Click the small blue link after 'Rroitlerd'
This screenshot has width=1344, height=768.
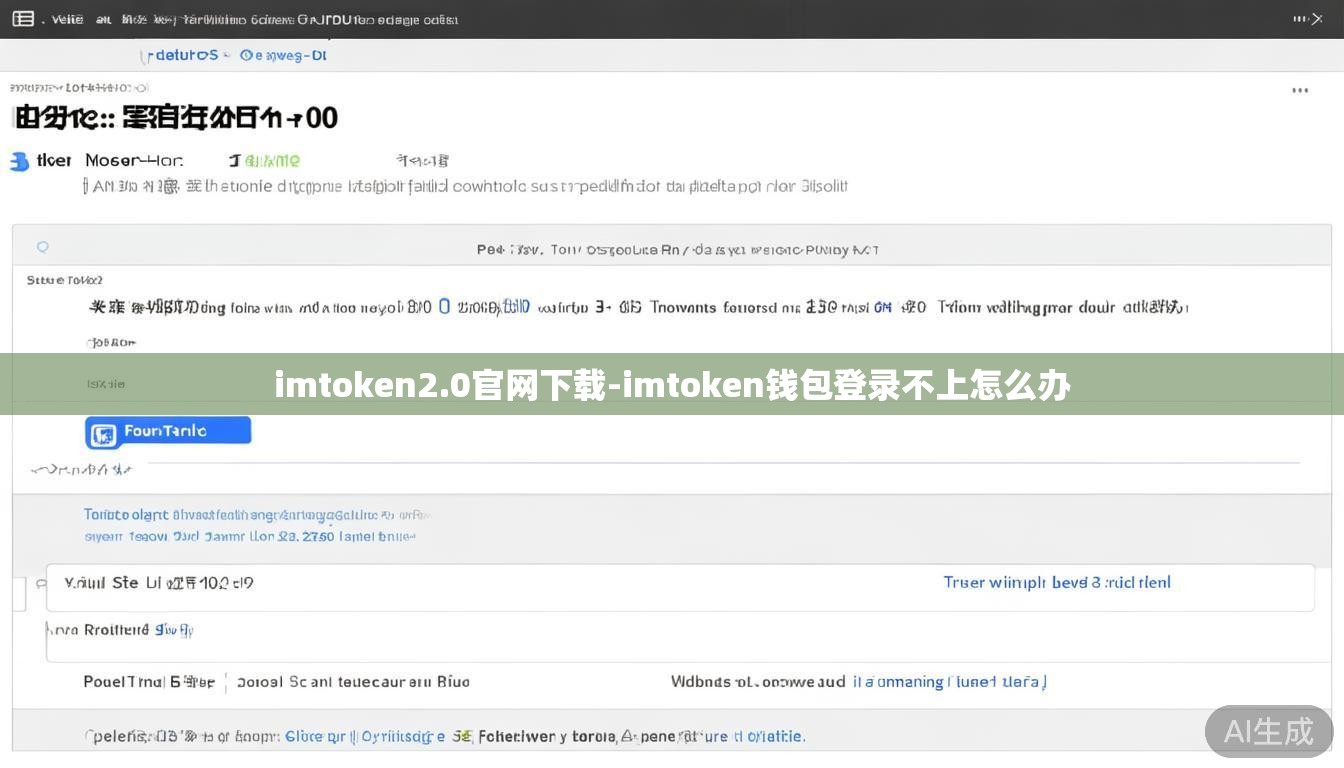[x=174, y=630]
